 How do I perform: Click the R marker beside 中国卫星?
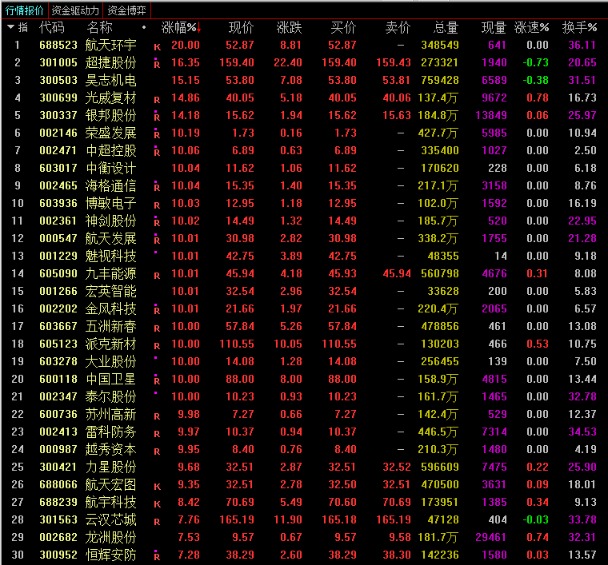tap(157, 380)
